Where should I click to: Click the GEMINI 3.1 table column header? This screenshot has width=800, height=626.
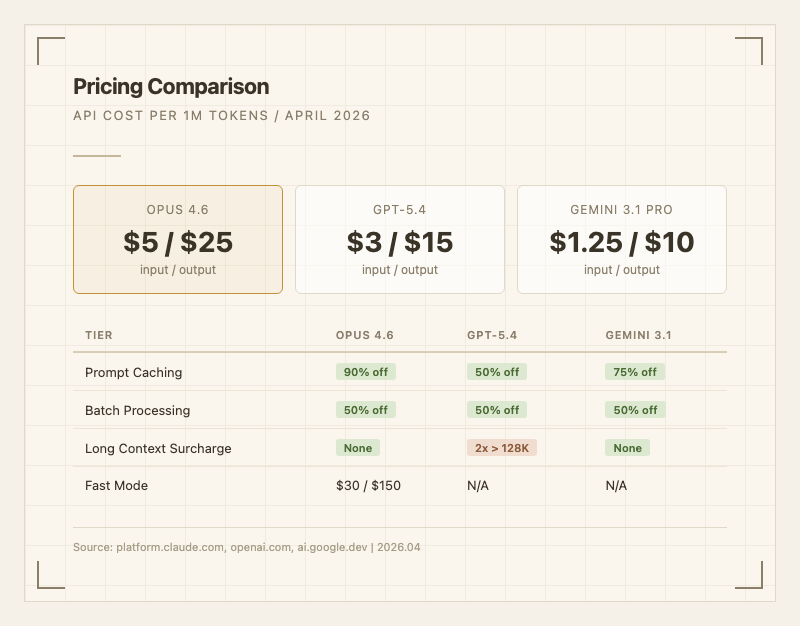click(638, 335)
